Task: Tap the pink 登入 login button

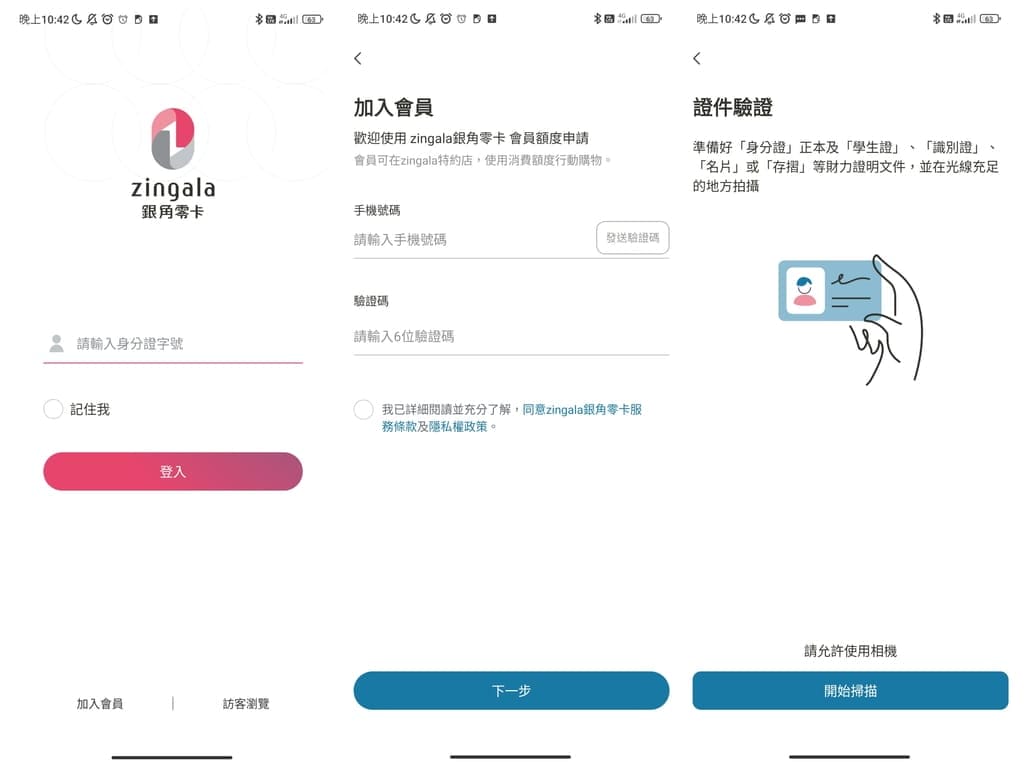Action: (x=173, y=472)
